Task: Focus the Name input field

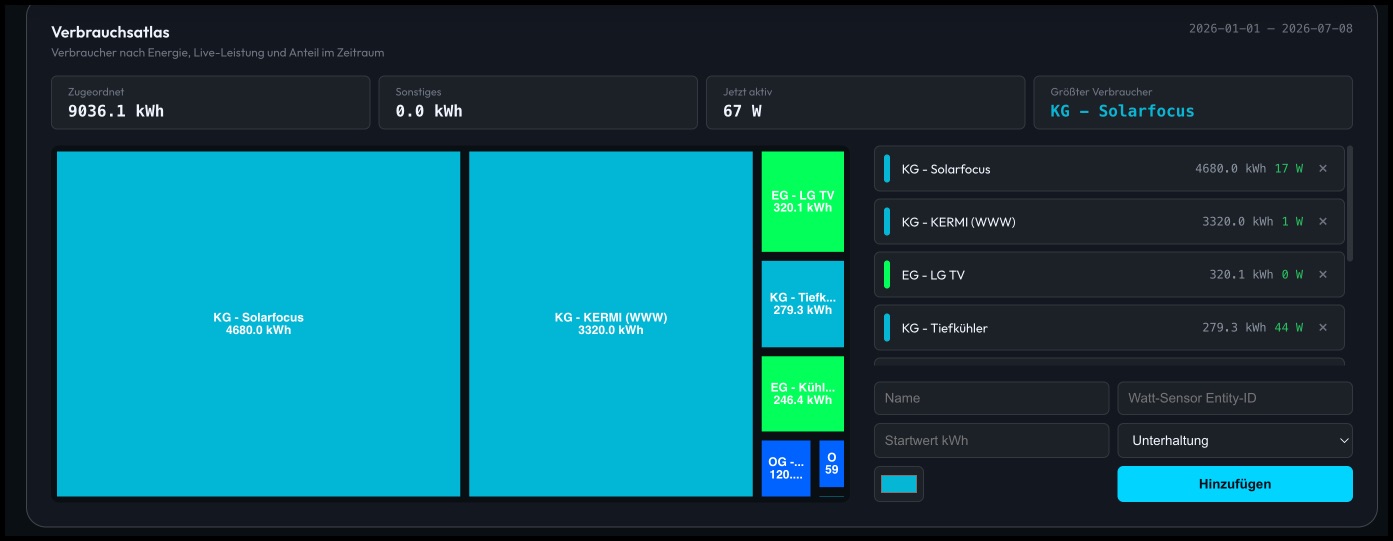Action: (x=992, y=398)
